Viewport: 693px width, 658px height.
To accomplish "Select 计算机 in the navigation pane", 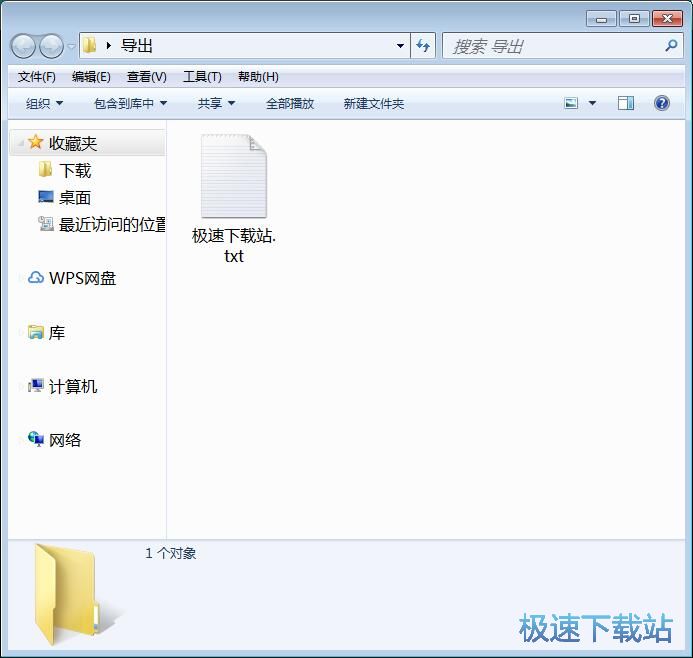I will [x=73, y=387].
